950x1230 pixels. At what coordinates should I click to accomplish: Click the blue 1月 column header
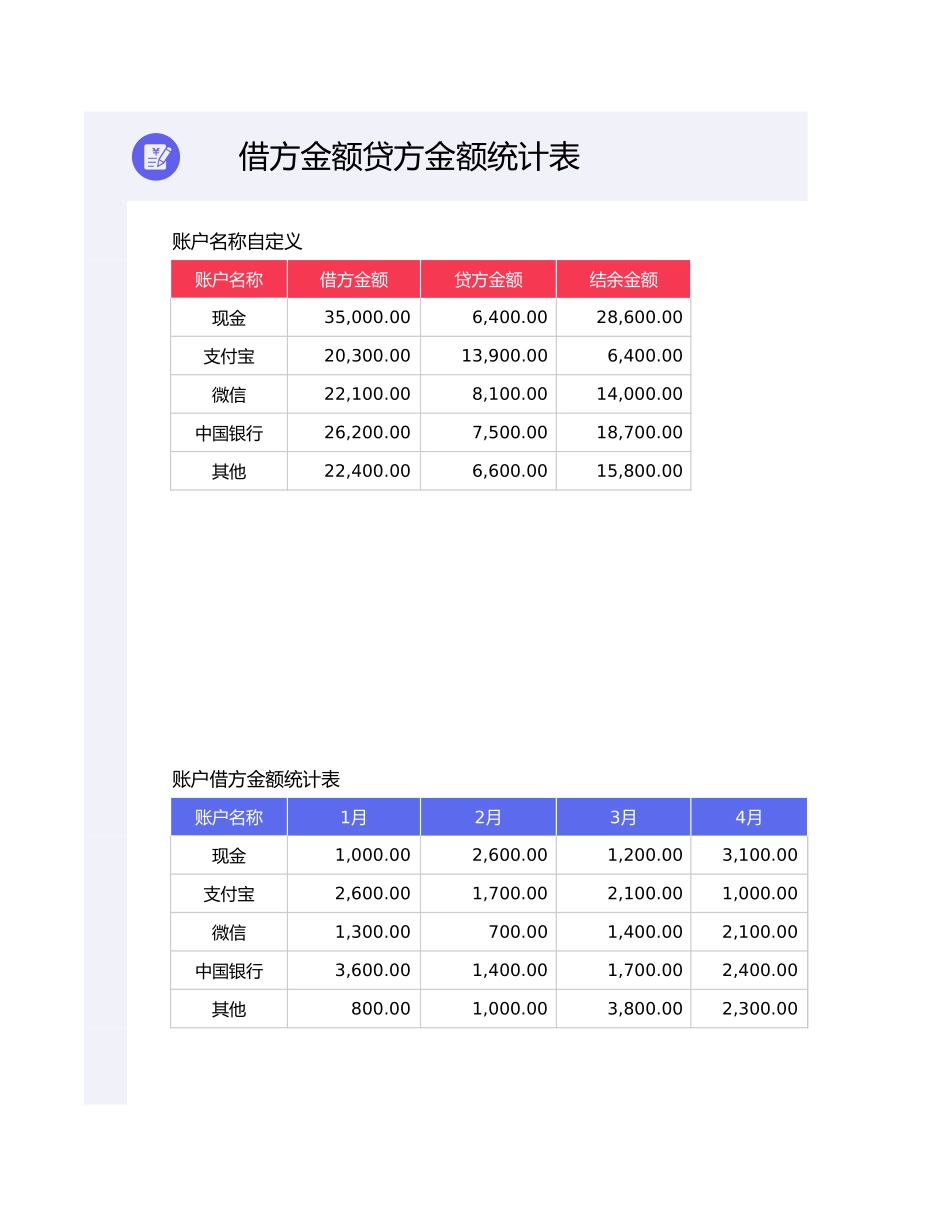[x=353, y=816]
